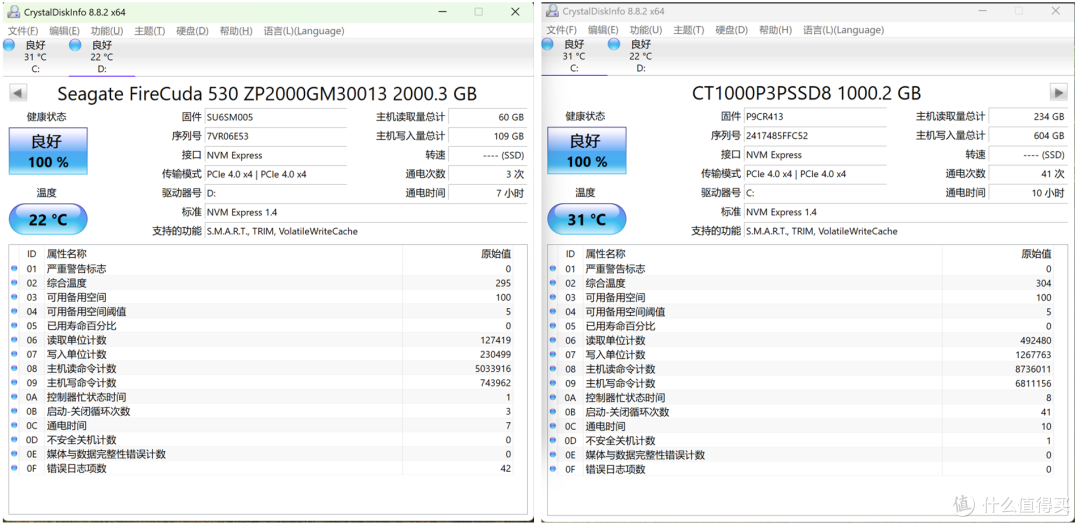Select row 0A 控制器忙状态时间 with value 8
Image resolution: width=1080 pixels, height=527 pixels.
coord(802,397)
